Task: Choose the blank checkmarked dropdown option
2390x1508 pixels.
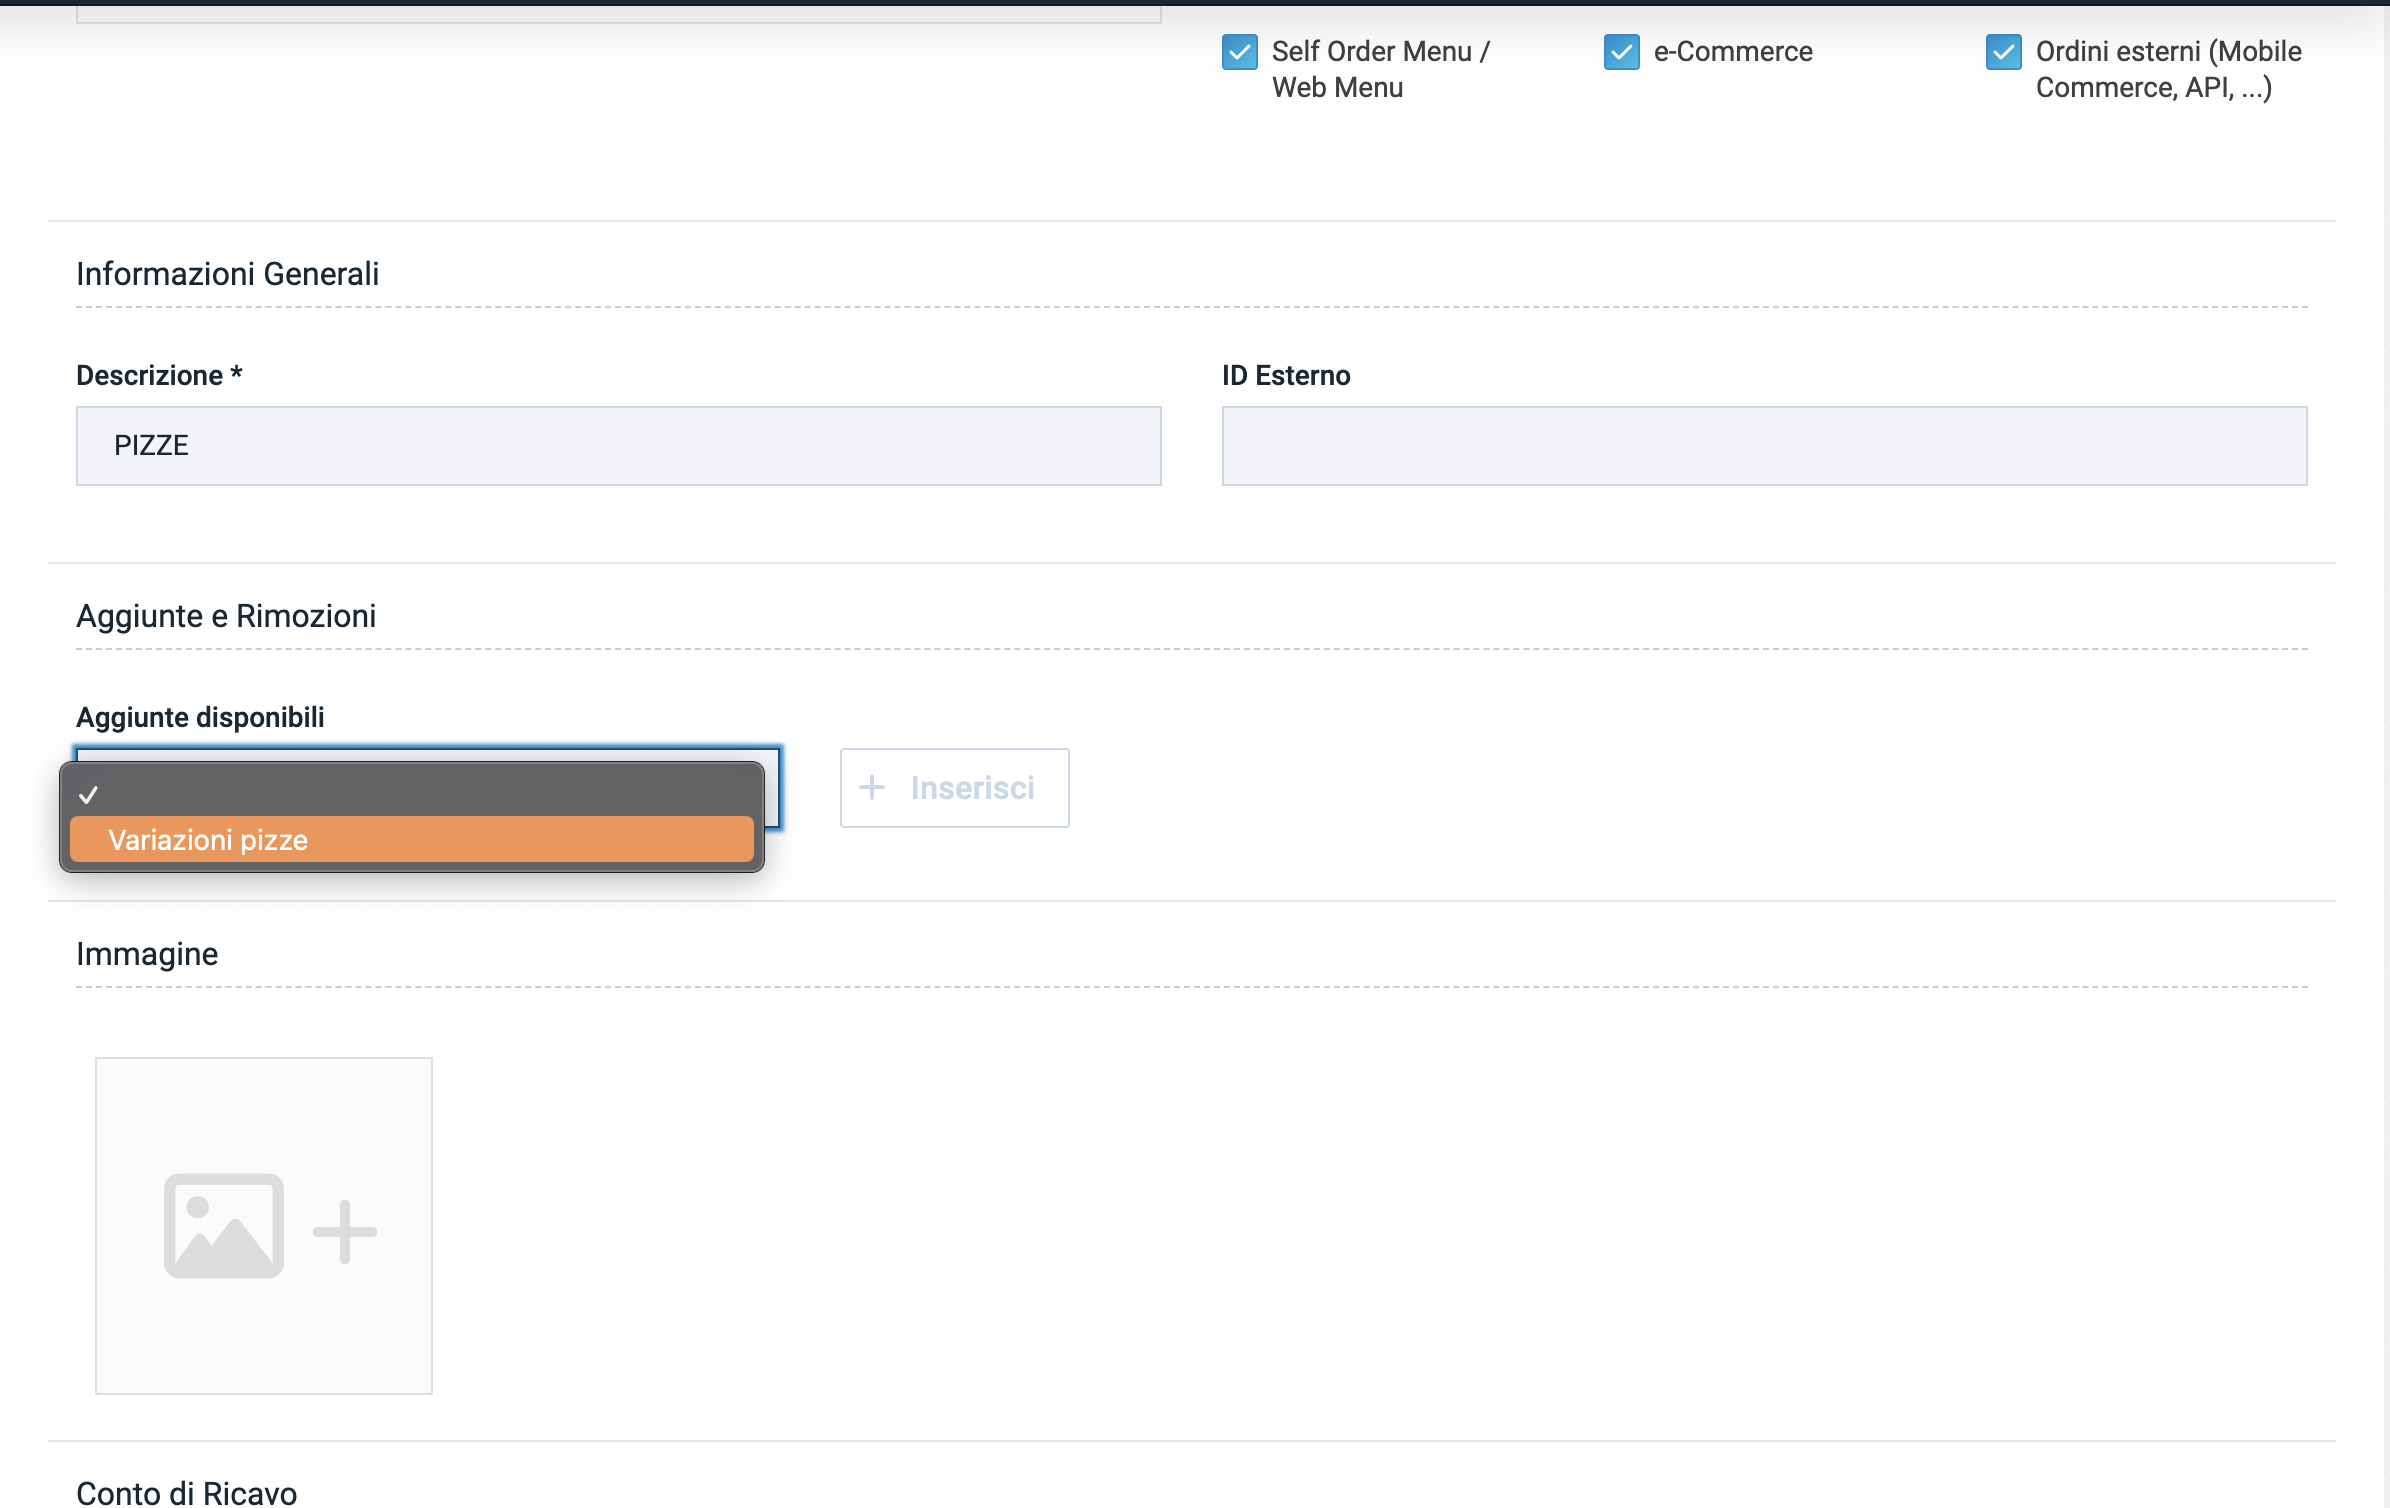Action: tap(411, 795)
